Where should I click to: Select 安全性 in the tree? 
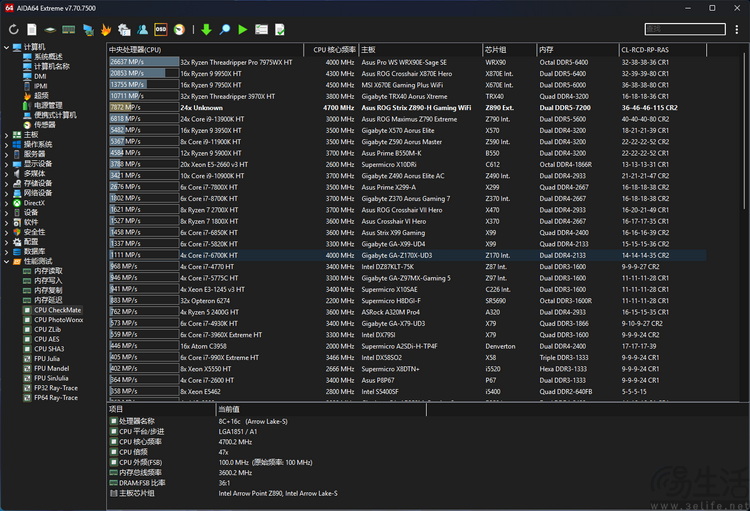pos(34,232)
